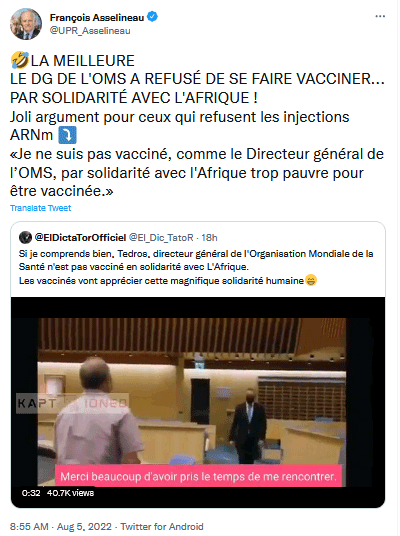Viewport: 400px width, 536px height.
Task: Open @ElDictaTorOfficiel's small avatar icon
Action: (x=25, y=237)
